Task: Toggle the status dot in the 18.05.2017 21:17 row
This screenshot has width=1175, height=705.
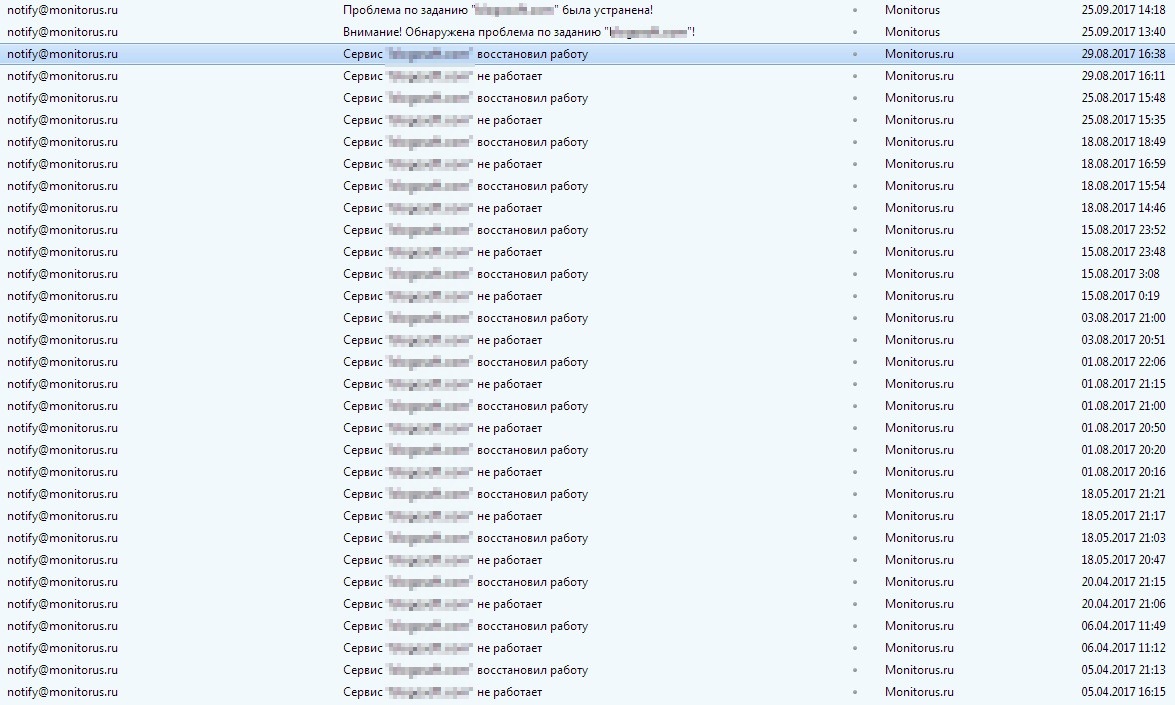Action: pos(855,516)
